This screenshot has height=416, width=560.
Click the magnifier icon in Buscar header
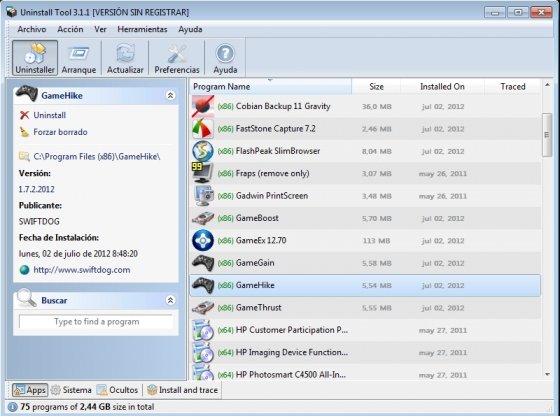coord(26,298)
